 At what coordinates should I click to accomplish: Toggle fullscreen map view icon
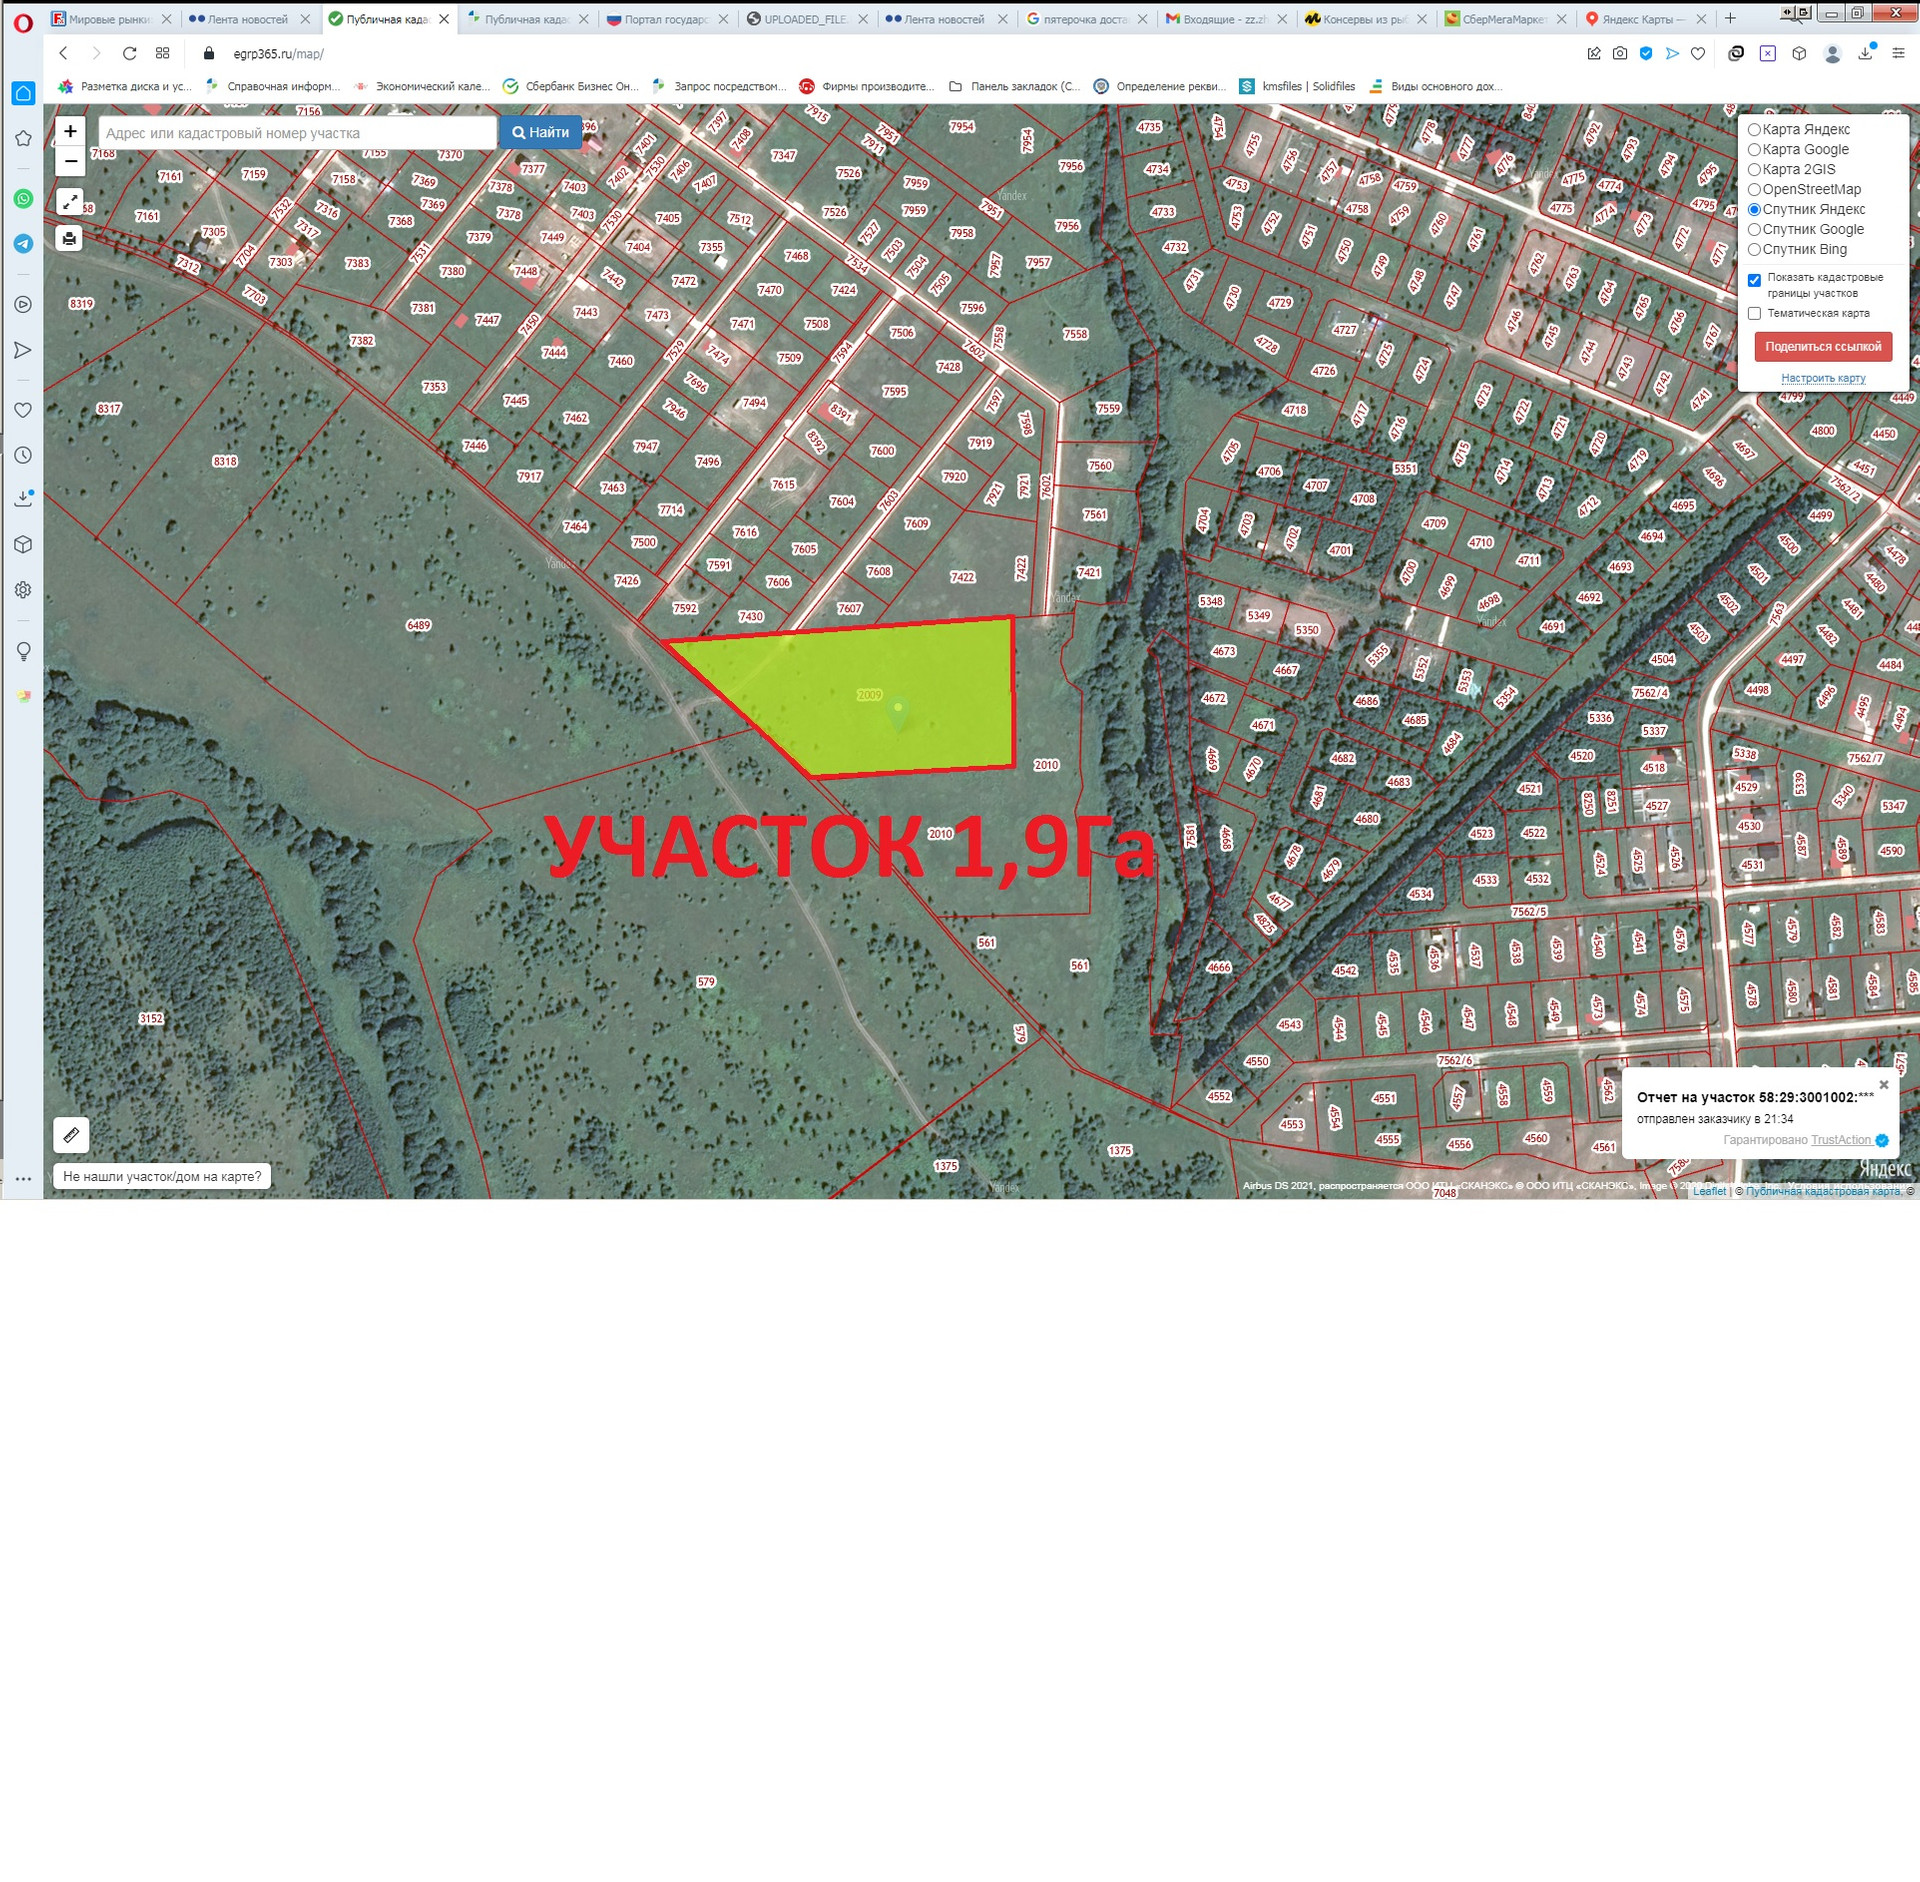[x=69, y=202]
